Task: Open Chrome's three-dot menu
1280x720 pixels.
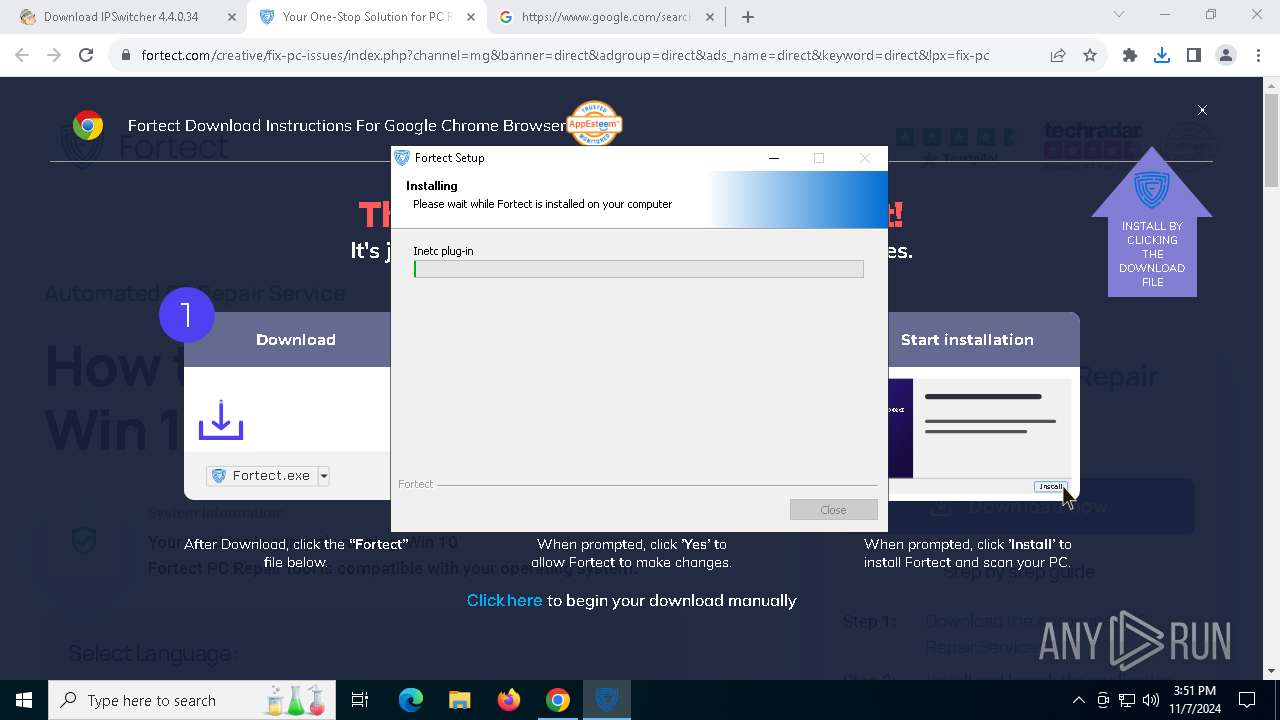Action: click(x=1257, y=56)
